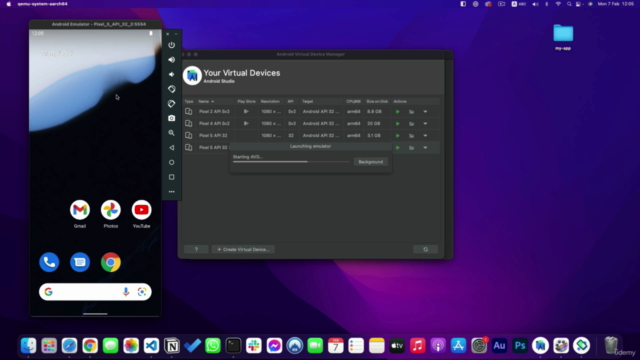Open the Messages app on emulator
The height and width of the screenshot is (360, 640).
coord(80,262)
